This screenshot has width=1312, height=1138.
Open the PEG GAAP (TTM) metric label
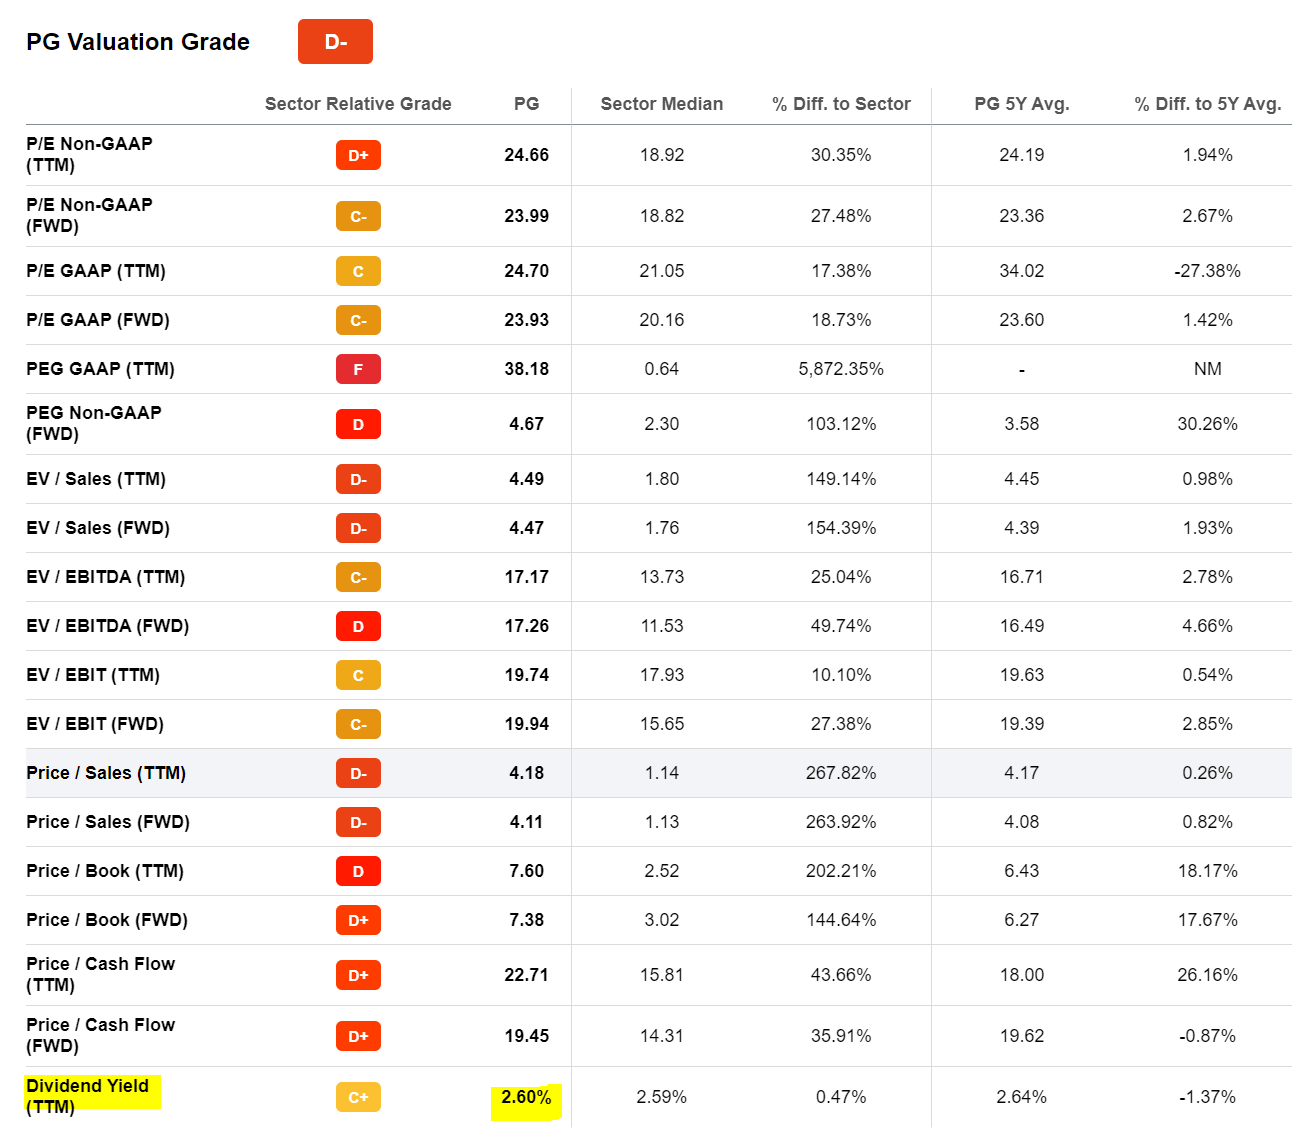[100, 369]
